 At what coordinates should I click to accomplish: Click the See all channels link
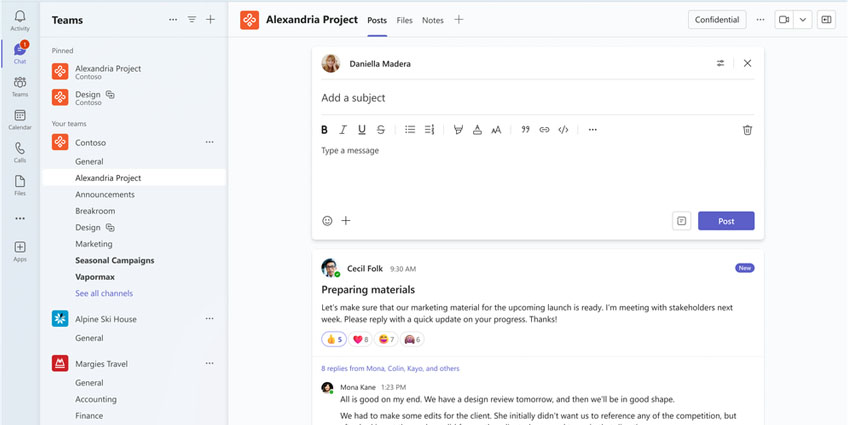coord(104,294)
